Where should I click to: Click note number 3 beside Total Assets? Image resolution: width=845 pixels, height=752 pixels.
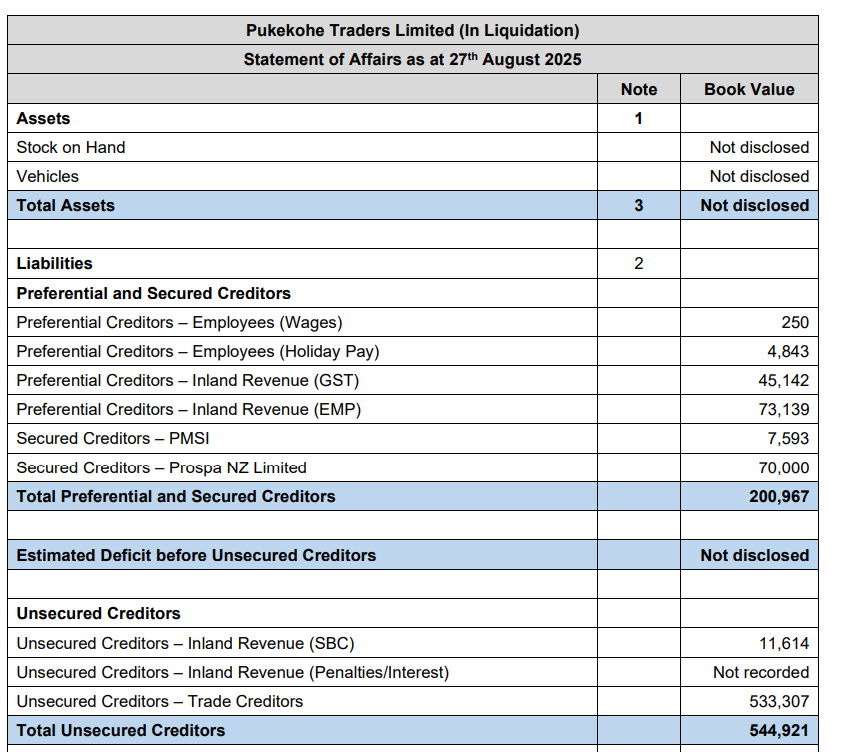coord(638,205)
